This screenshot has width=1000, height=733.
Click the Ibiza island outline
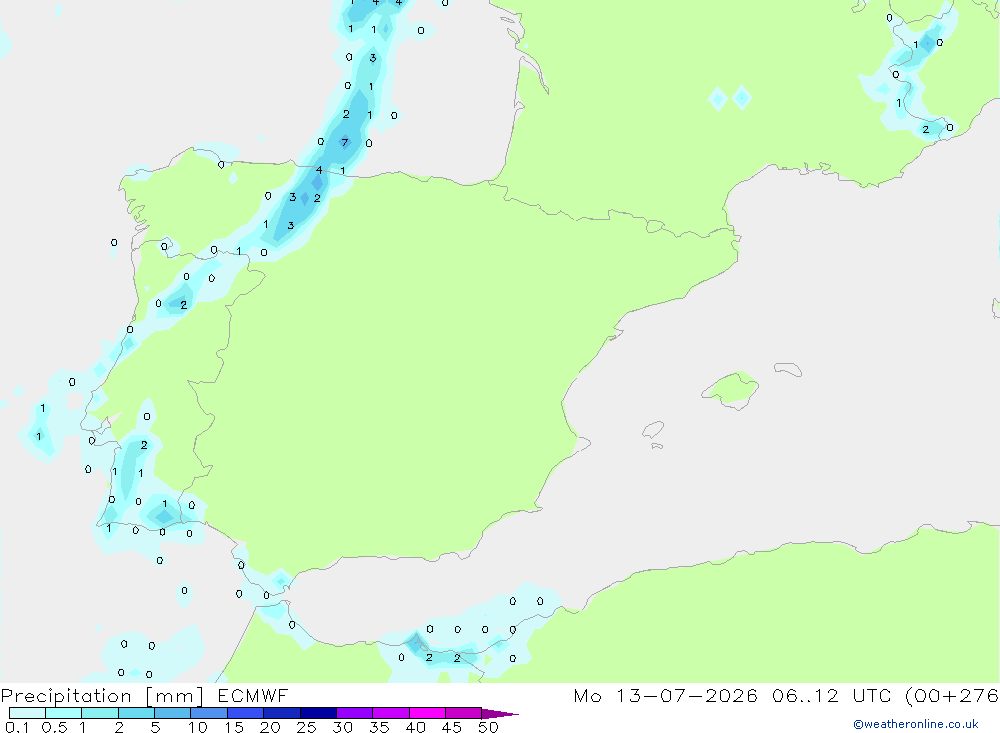tap(653, 430)
